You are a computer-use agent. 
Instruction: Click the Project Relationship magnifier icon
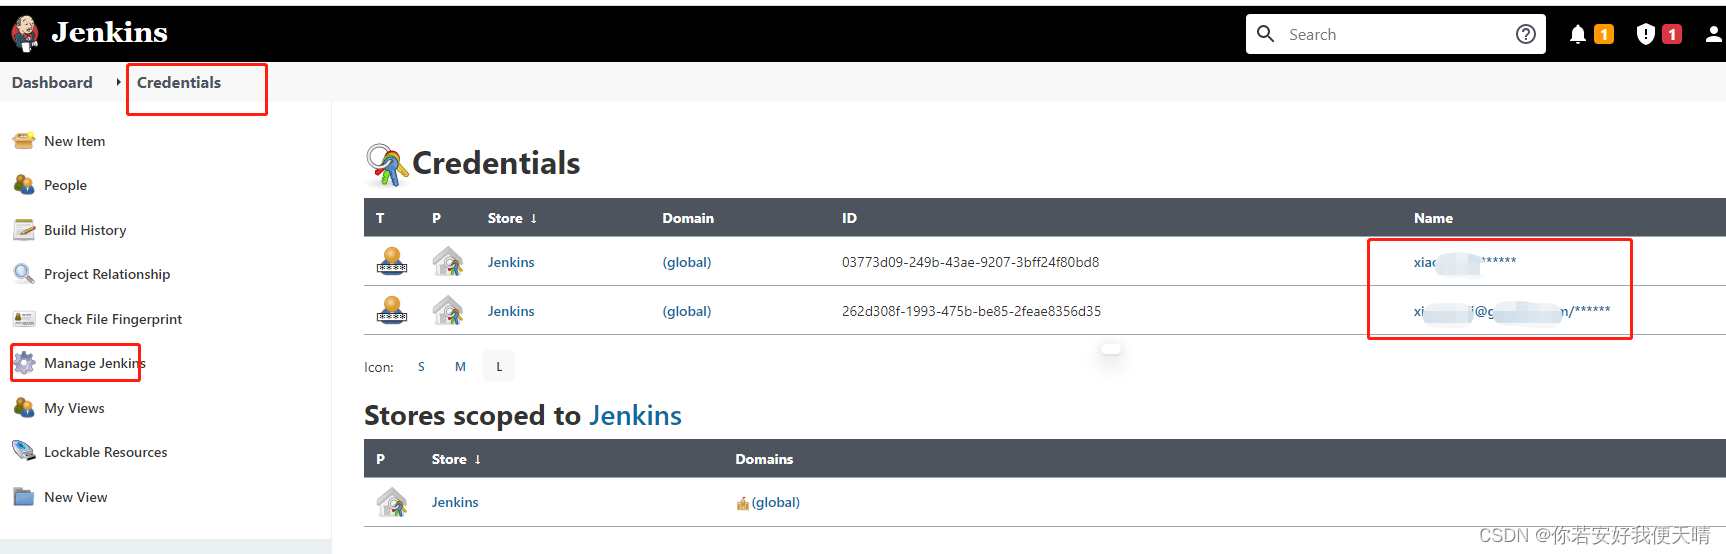pyautogui.click(x=24, y=274)
